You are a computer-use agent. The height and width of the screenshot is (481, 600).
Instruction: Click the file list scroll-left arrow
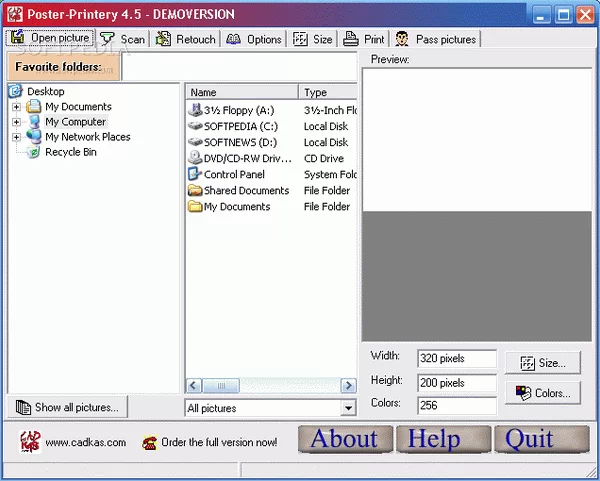[193, 385]
